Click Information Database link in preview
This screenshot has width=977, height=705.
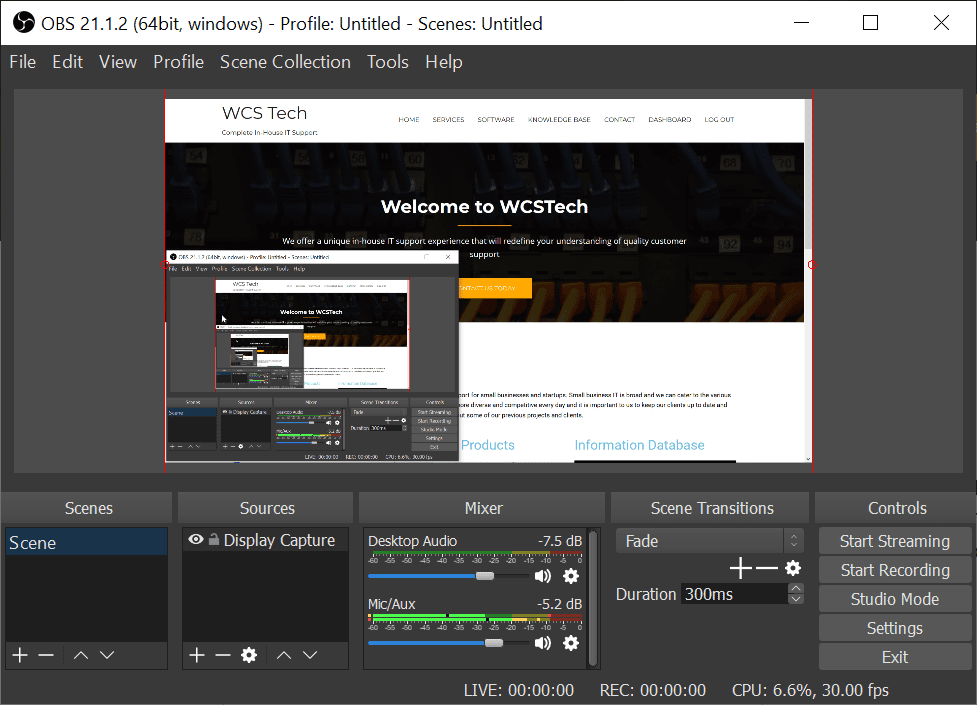click(639, 445)
